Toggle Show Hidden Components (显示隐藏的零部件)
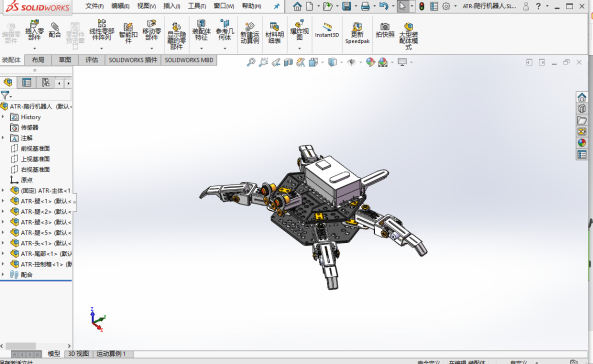This screenshot has height=364, width=593. [x=176, y=36]
